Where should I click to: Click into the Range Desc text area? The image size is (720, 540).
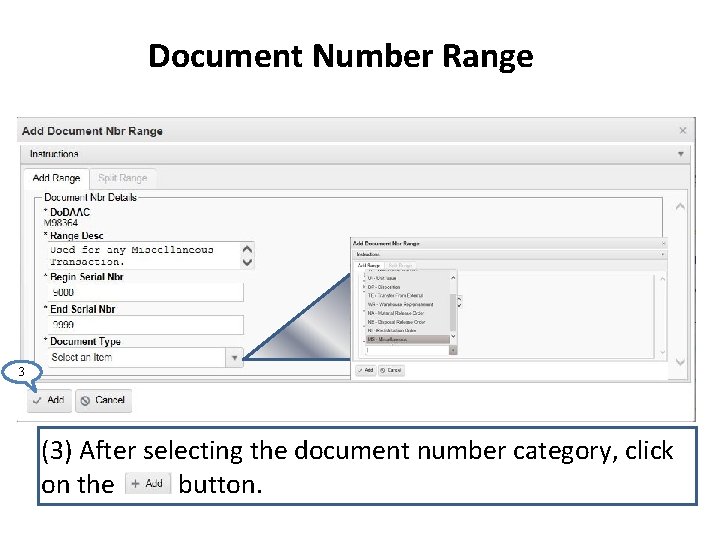(144, 256)
